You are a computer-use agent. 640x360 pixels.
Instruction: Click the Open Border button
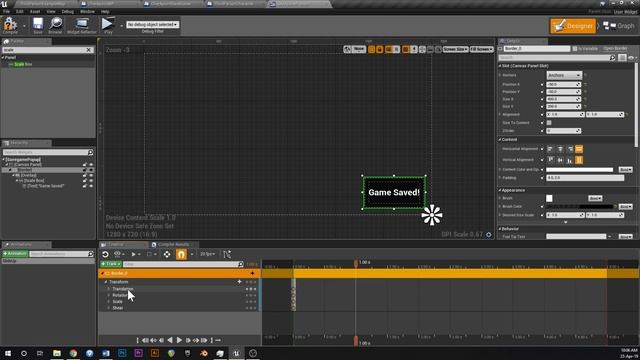(615, 49)
